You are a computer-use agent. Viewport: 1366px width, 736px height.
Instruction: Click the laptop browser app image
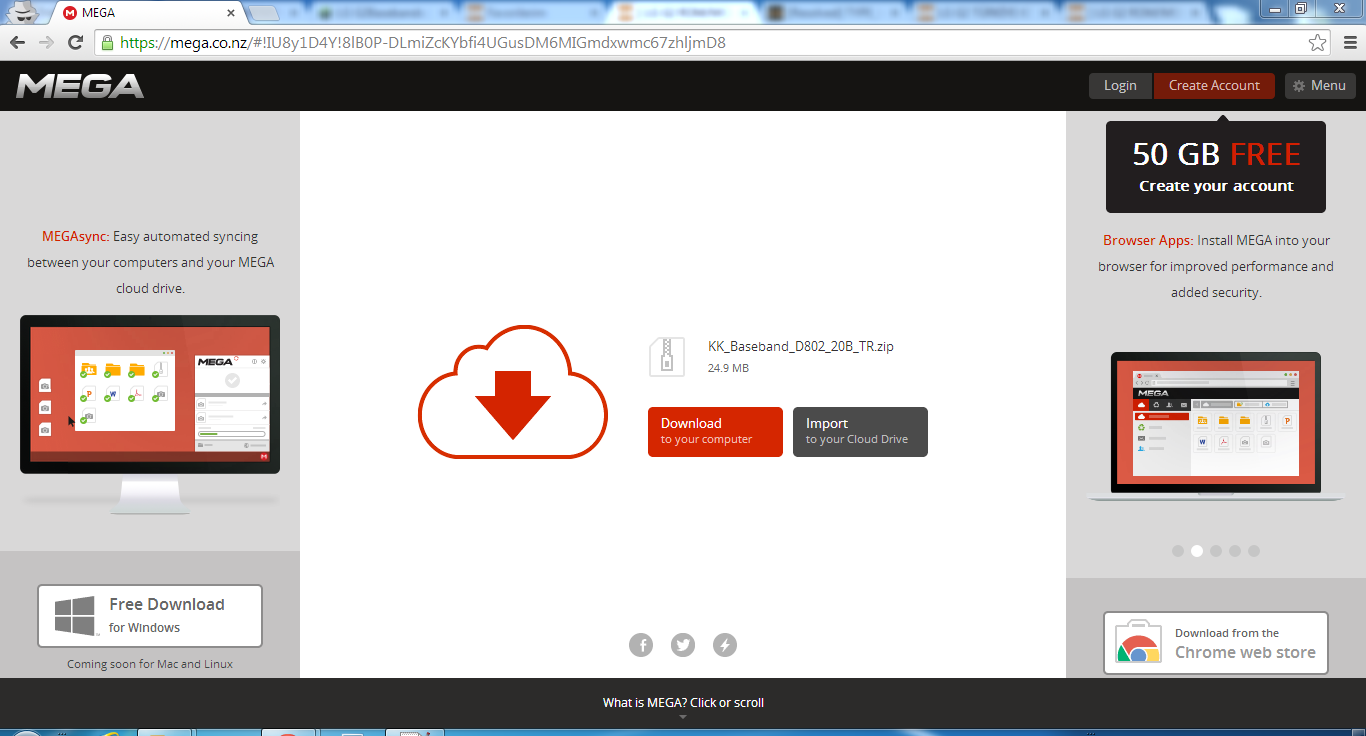pyautogui.click(x=1216, y=427)
